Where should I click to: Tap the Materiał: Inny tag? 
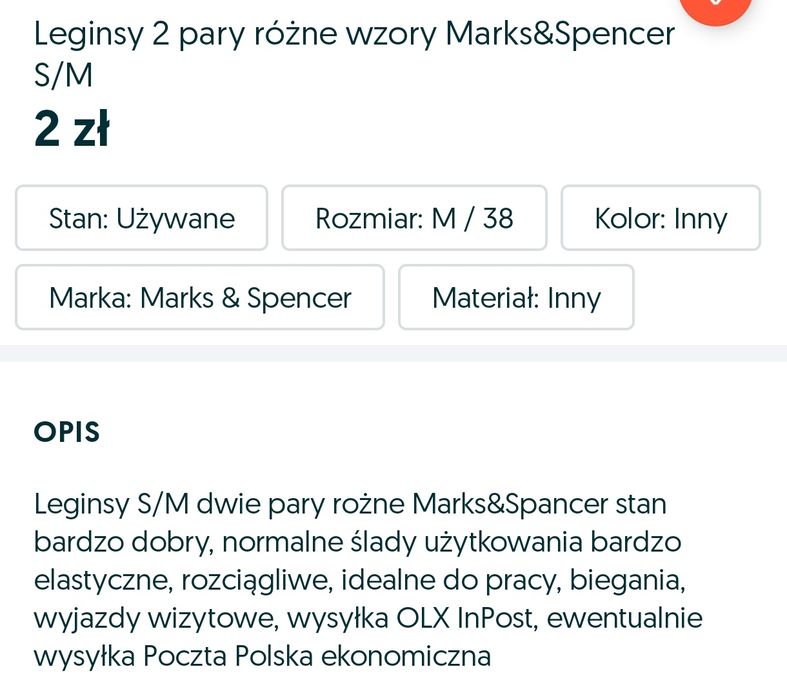[516, 297]
